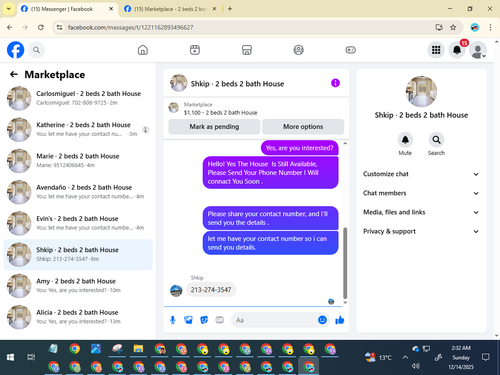Open the account profile menu
This screenshot has width=500, height=375.
click(478, 50)
